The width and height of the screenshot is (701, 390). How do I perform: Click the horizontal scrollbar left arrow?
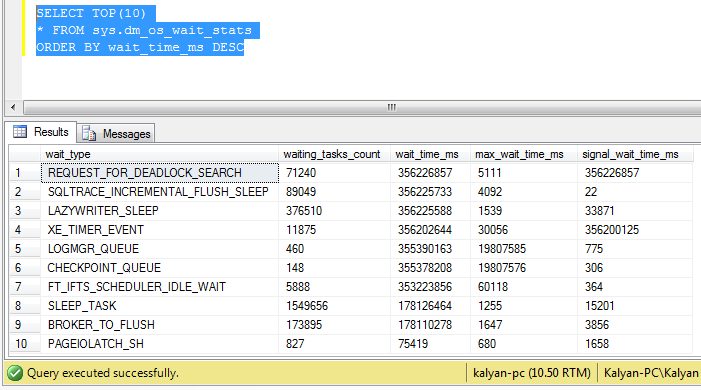click(13, 107)
